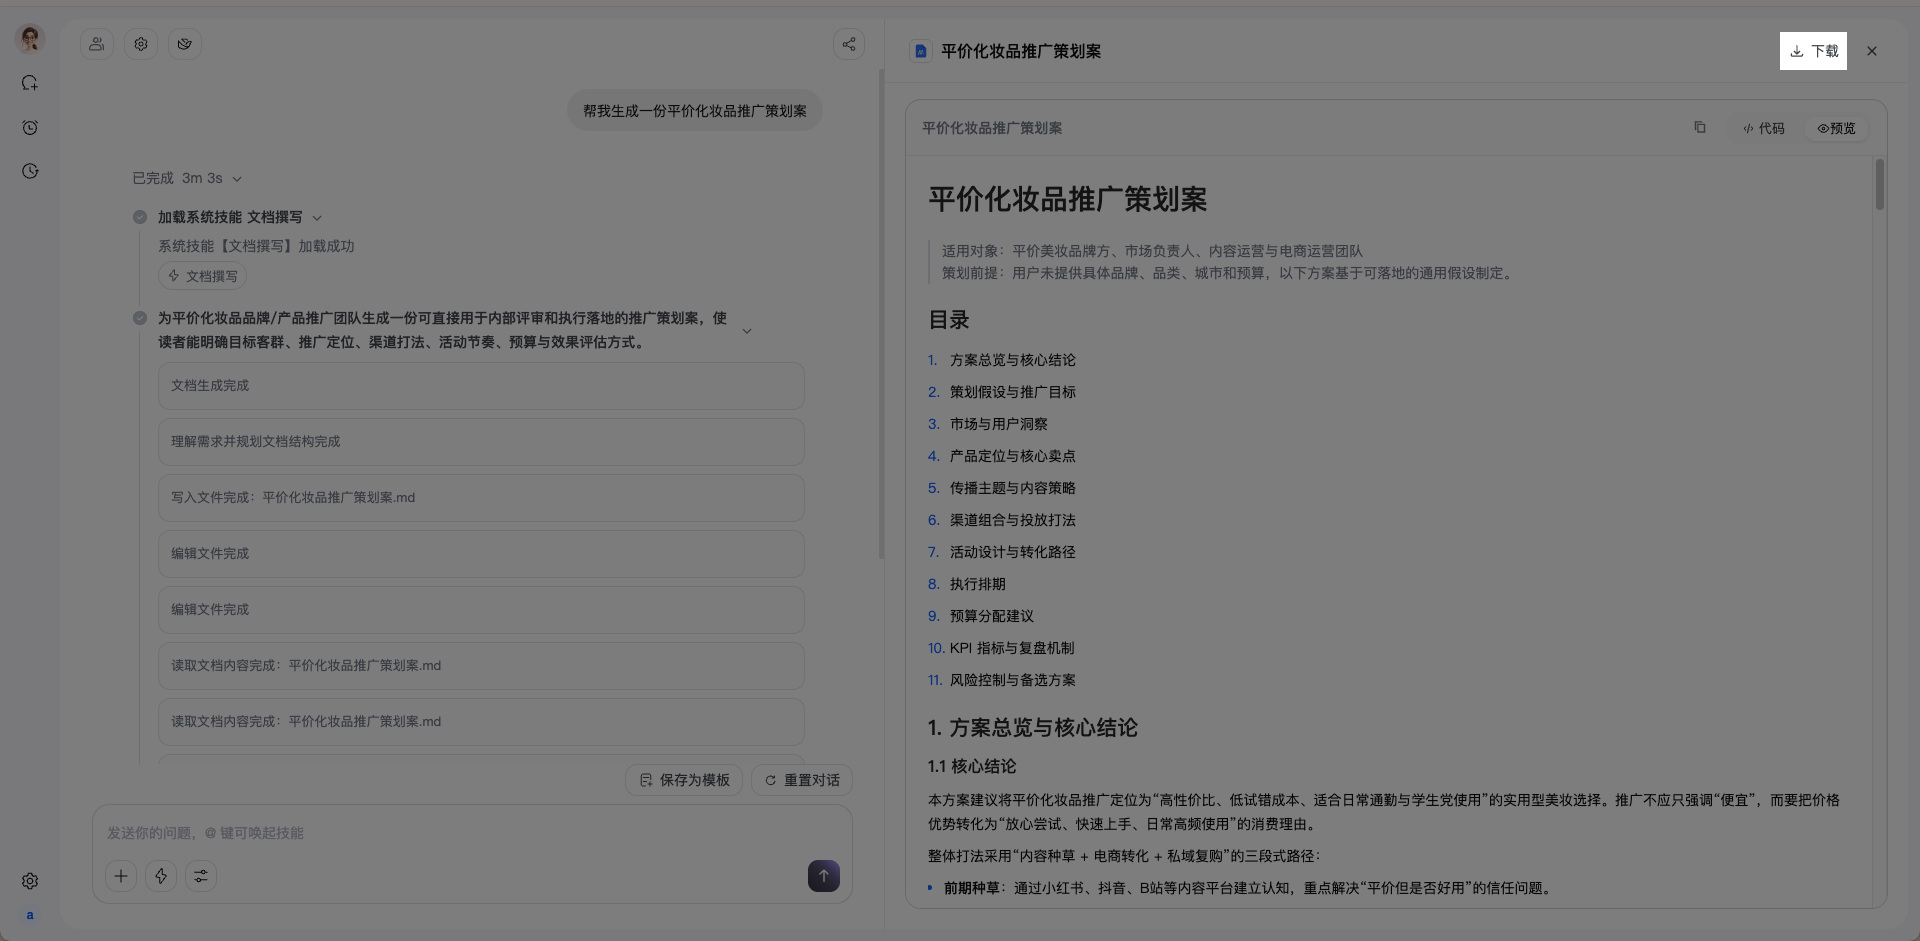Screen dimensions: 1920x941
Task: Jump to 执行排期 in the table of contents
Action: click(x=977, y=584)
